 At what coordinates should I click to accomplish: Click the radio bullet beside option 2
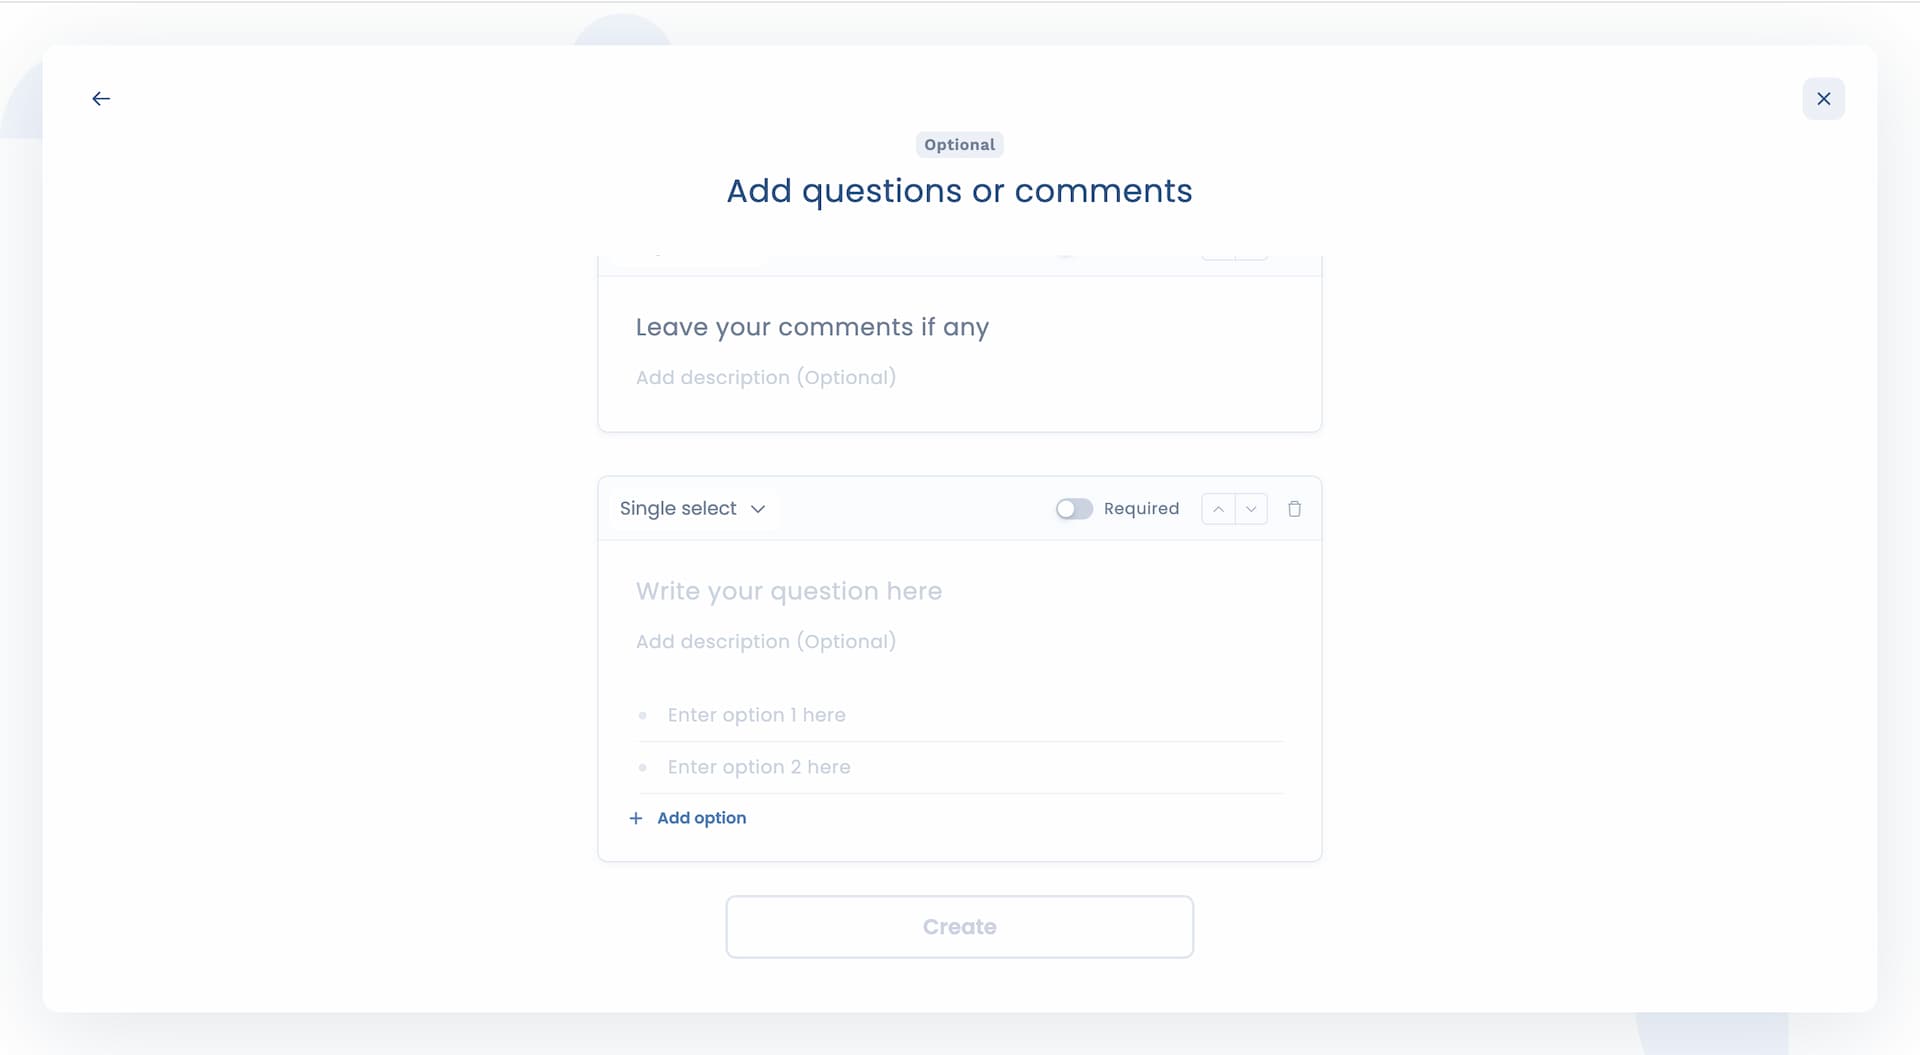[x=643, y=767]
